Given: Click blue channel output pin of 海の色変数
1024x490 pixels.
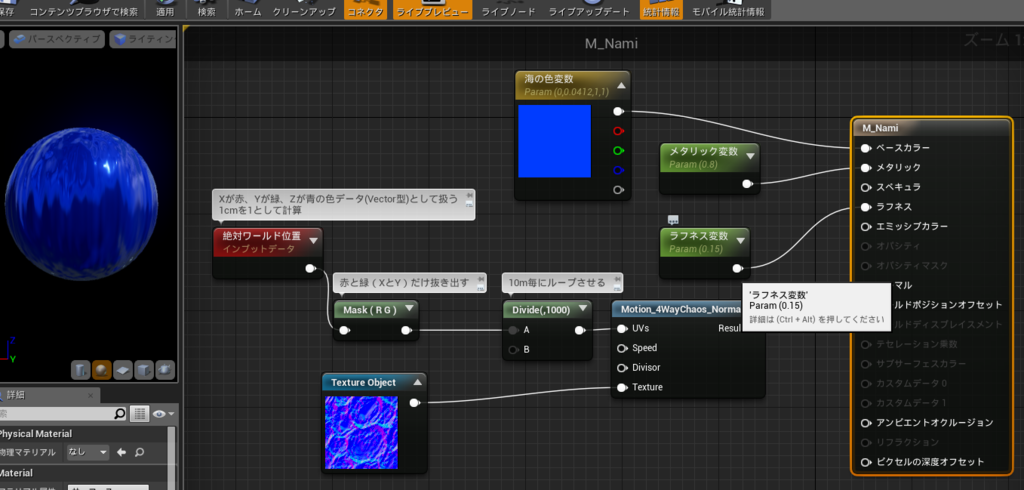Looking at the screenshot, I should tap(618, 171).
